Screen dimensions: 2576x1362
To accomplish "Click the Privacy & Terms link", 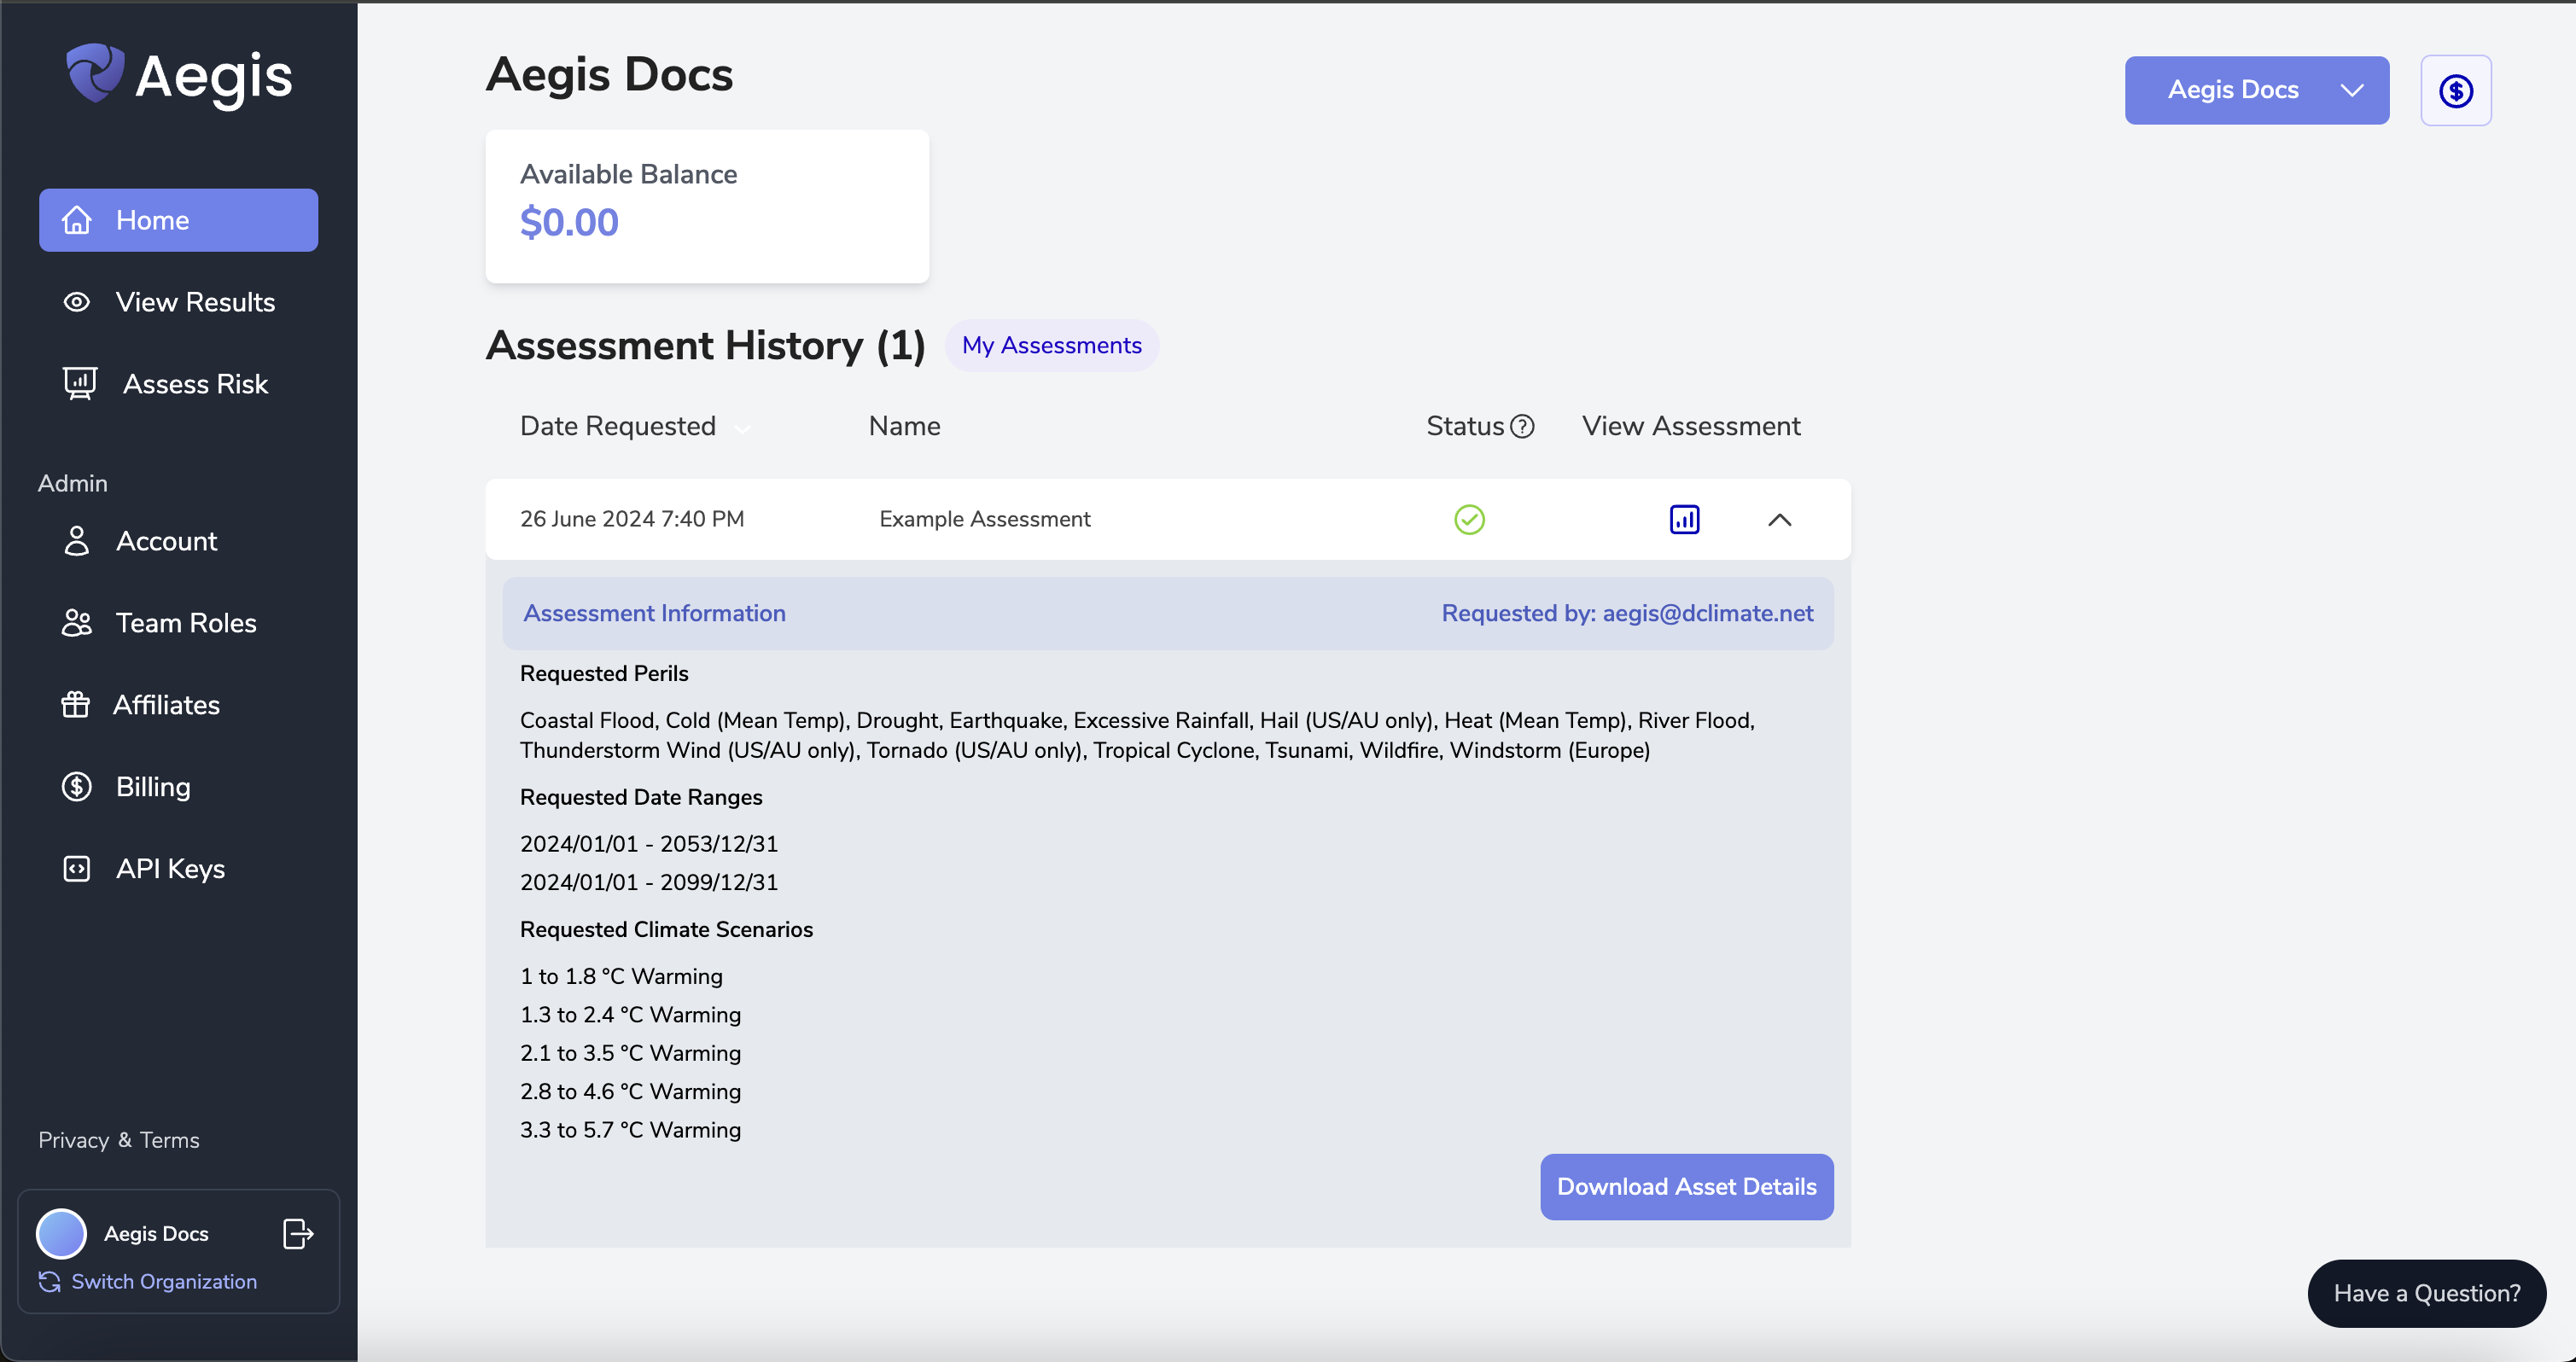I will click(119, 1139).
